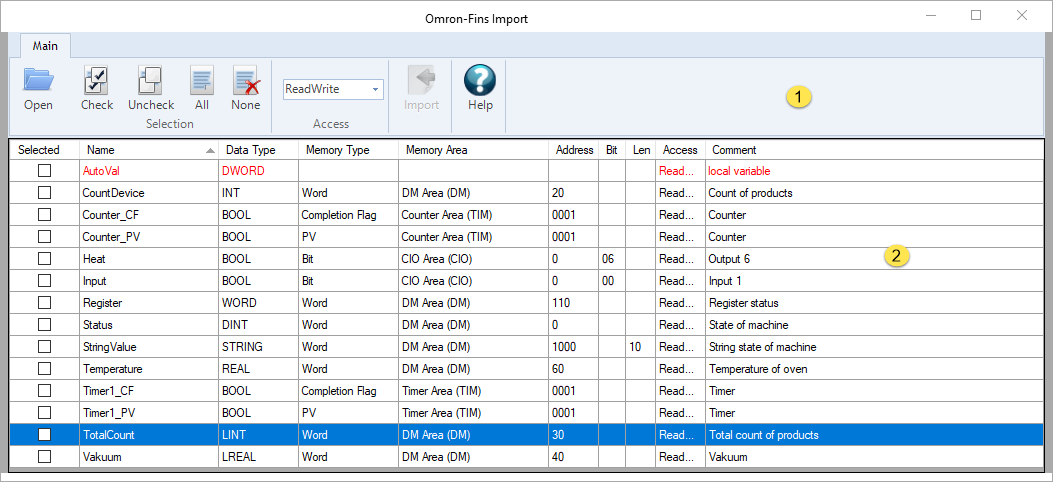
Task: Click the LREAL data type cell
Action: (x=258, y=456)
